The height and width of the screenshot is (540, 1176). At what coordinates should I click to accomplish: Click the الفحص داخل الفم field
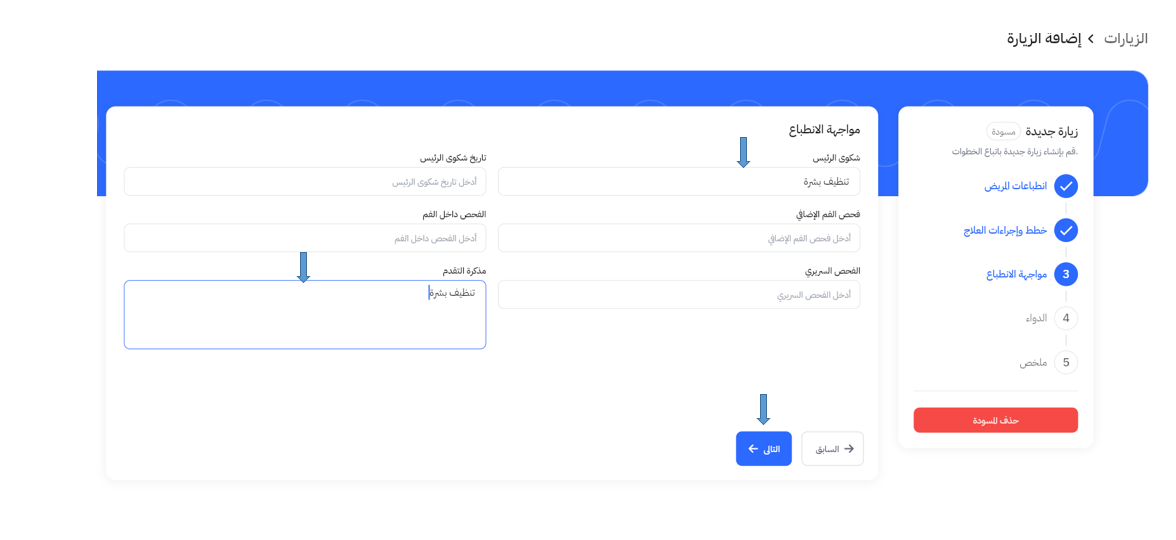(x=305, y=238)
